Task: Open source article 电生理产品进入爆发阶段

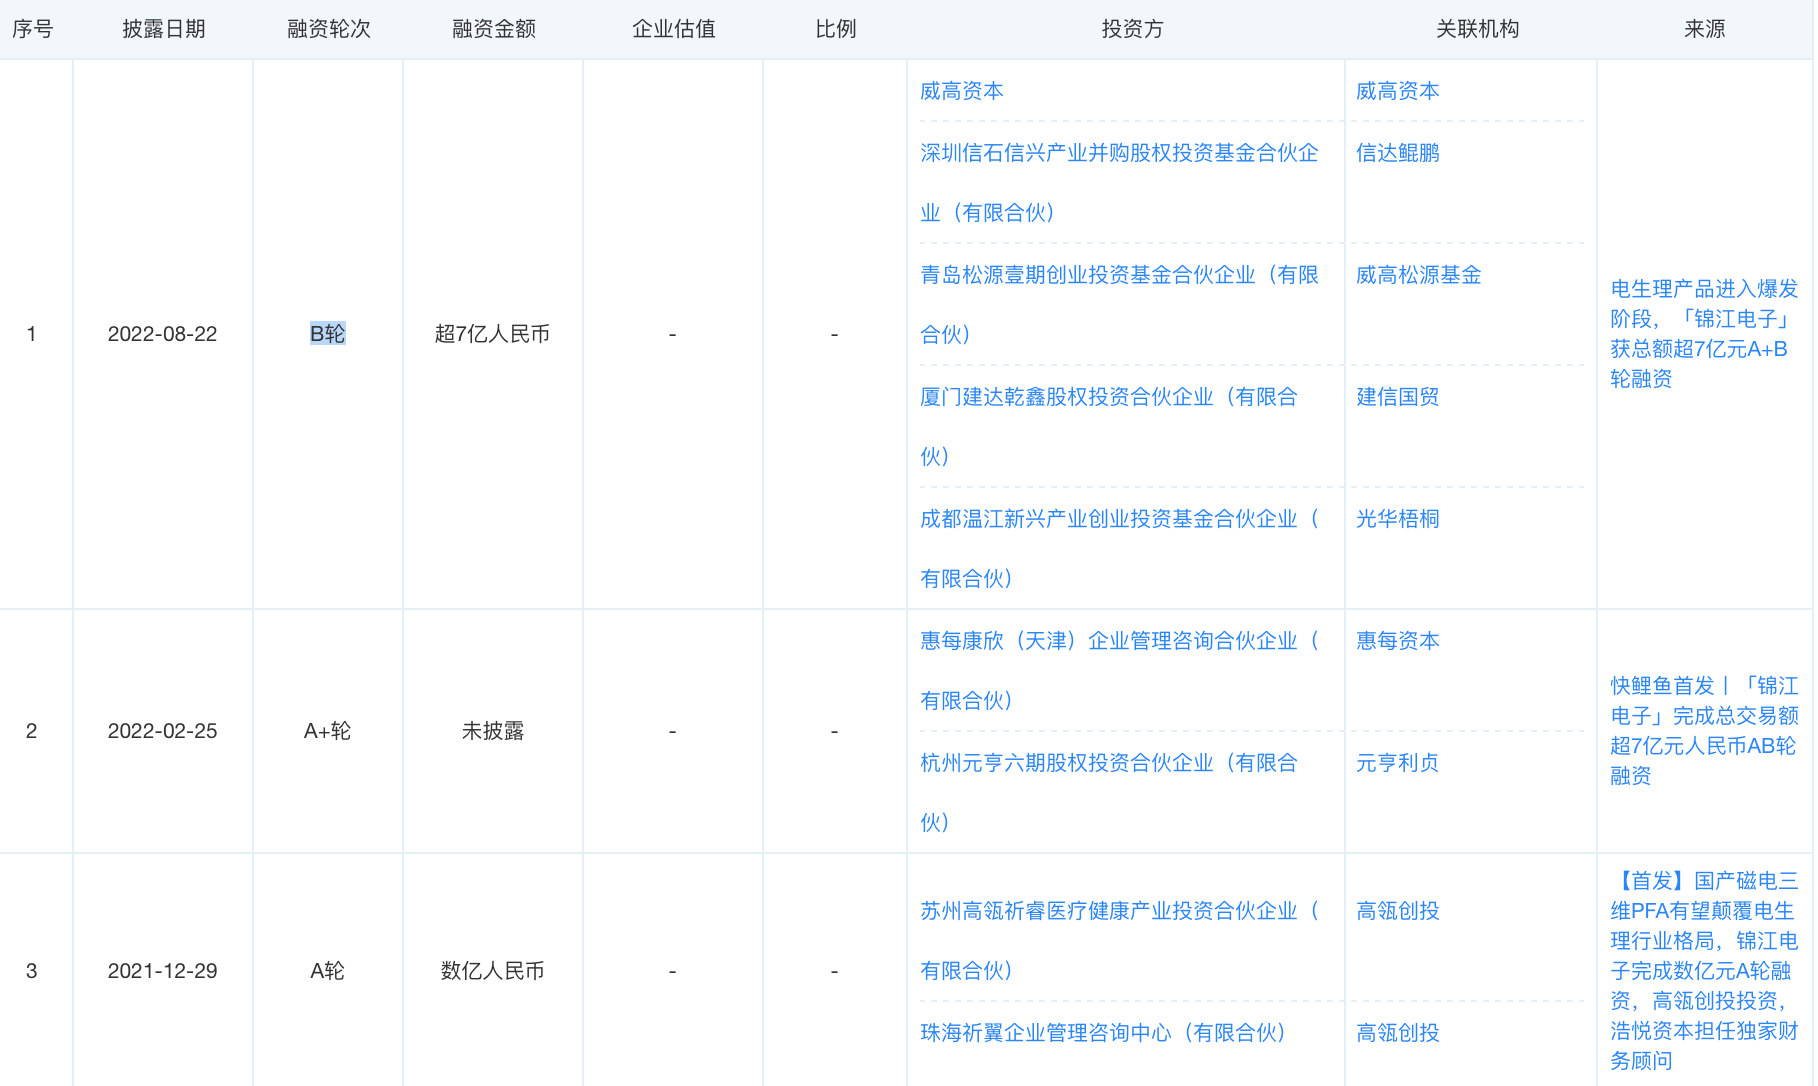Action: point(1704,334)
